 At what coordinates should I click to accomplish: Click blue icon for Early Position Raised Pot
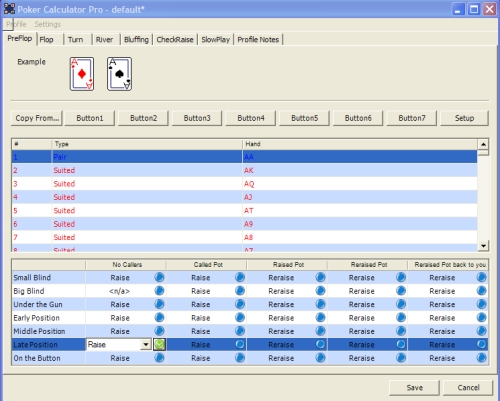pos(320,318)
